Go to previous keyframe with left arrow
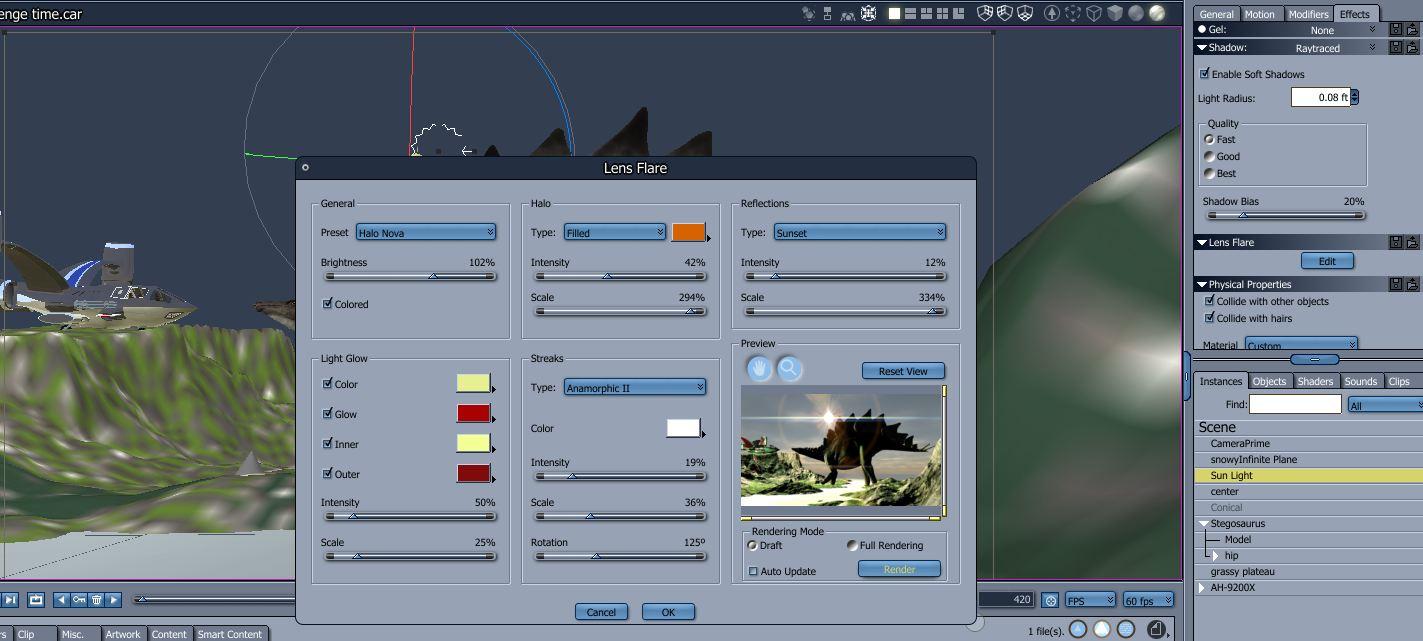 (62, 600)
